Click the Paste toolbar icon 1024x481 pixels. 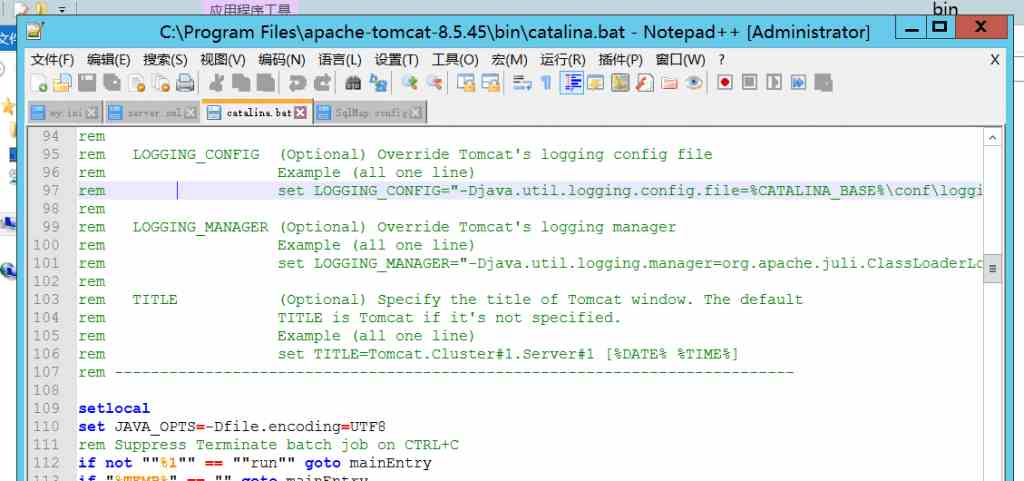point(265,83)
